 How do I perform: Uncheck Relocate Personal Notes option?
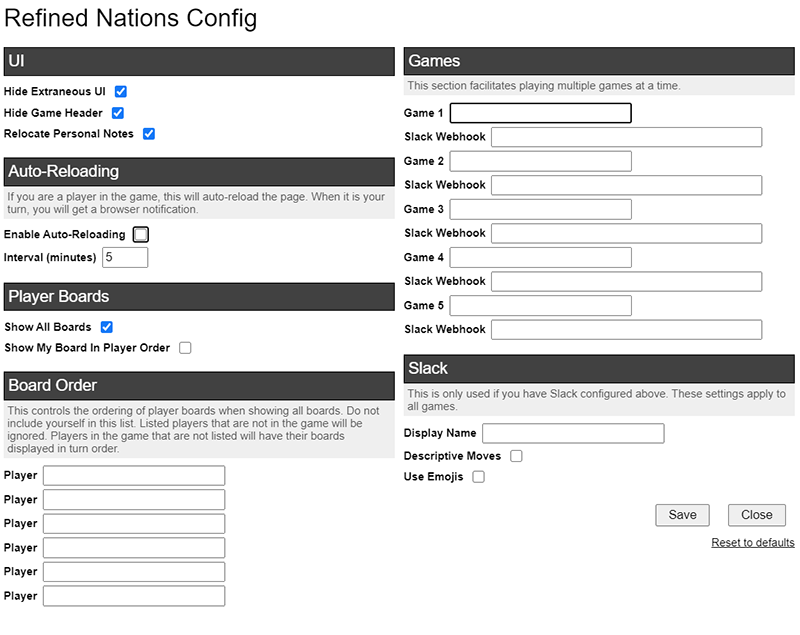[x=149, y=134]
